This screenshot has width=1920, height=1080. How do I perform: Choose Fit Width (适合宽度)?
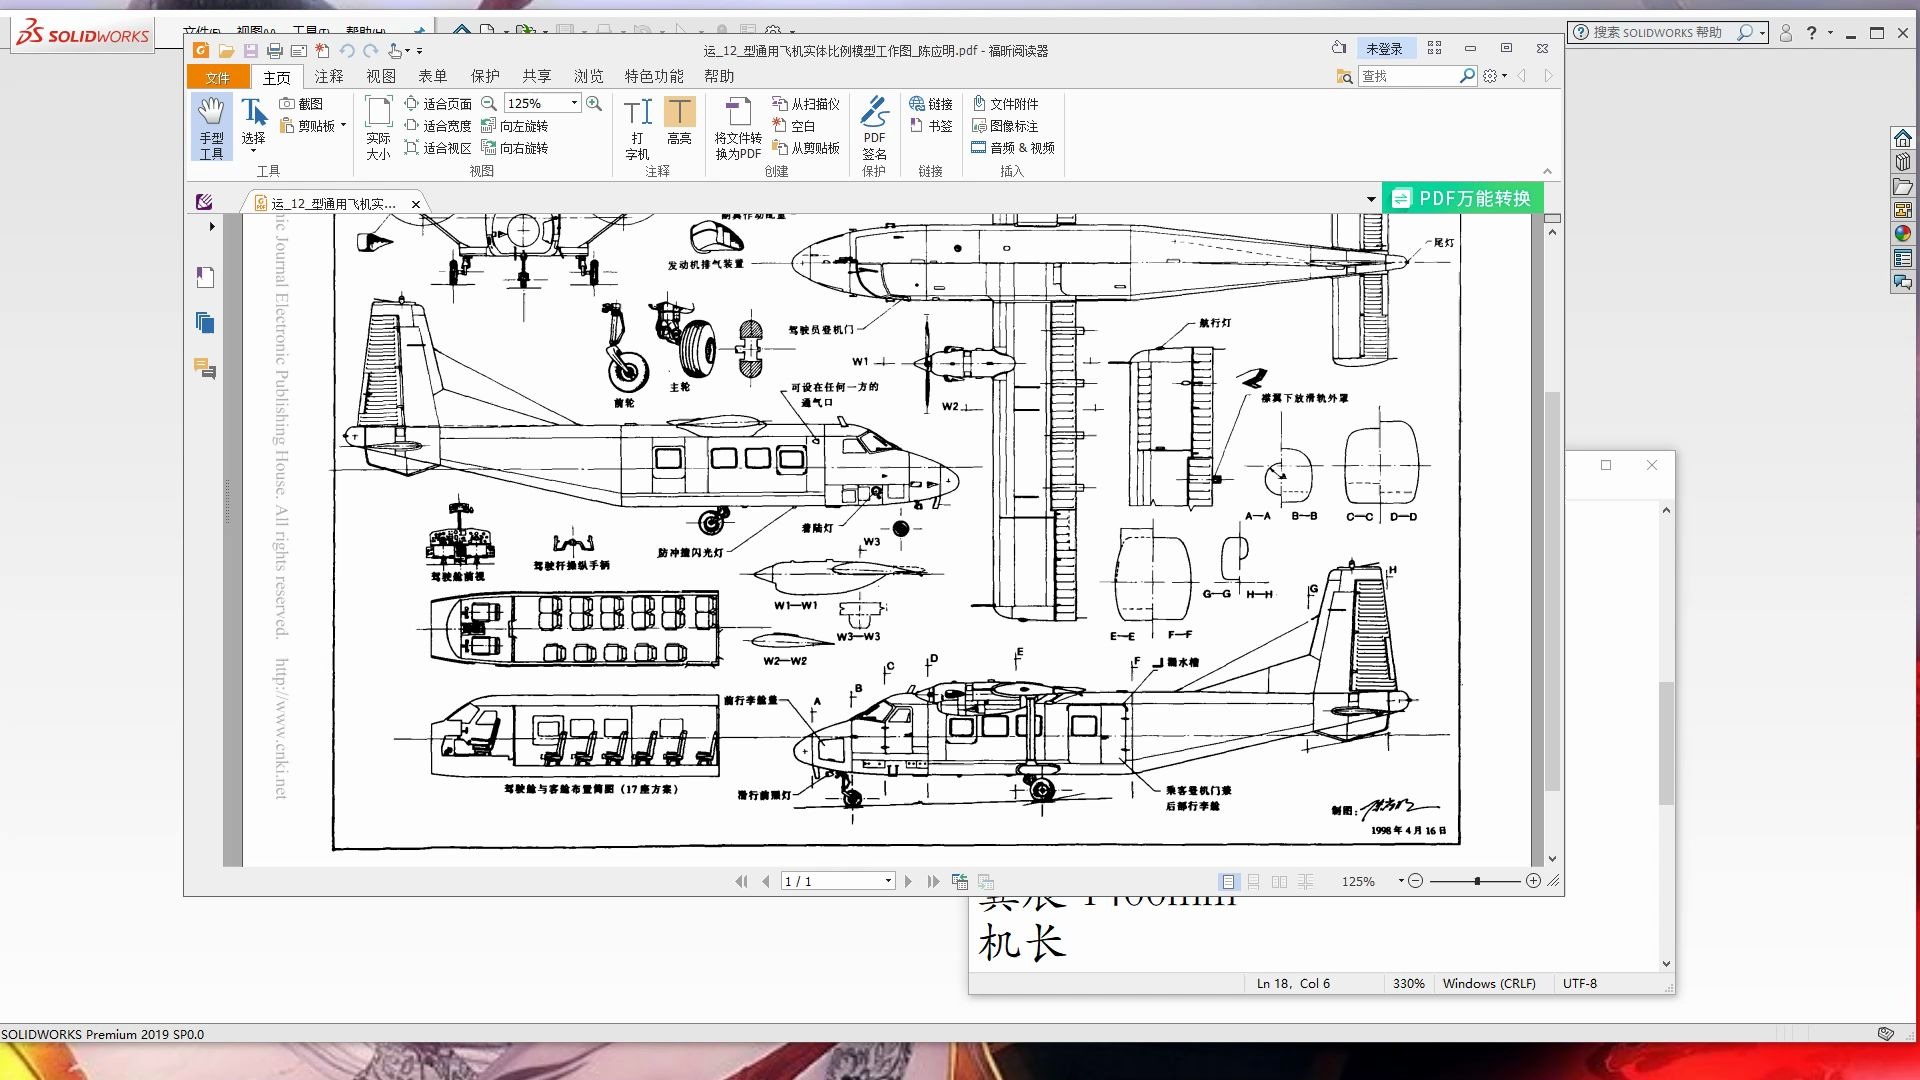(x=438, y=126)
